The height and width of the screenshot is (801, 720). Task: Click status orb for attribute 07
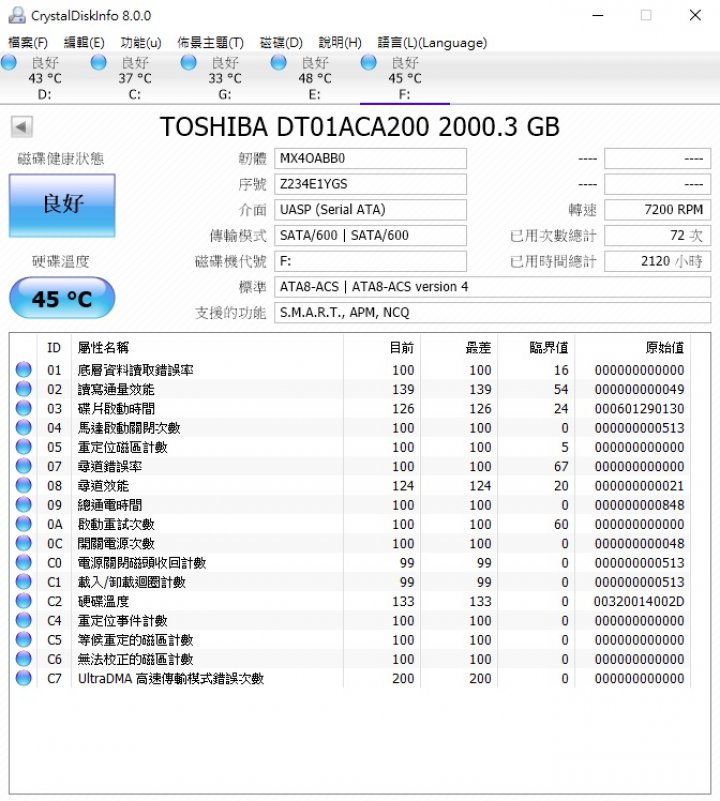[x=24, y=466]
